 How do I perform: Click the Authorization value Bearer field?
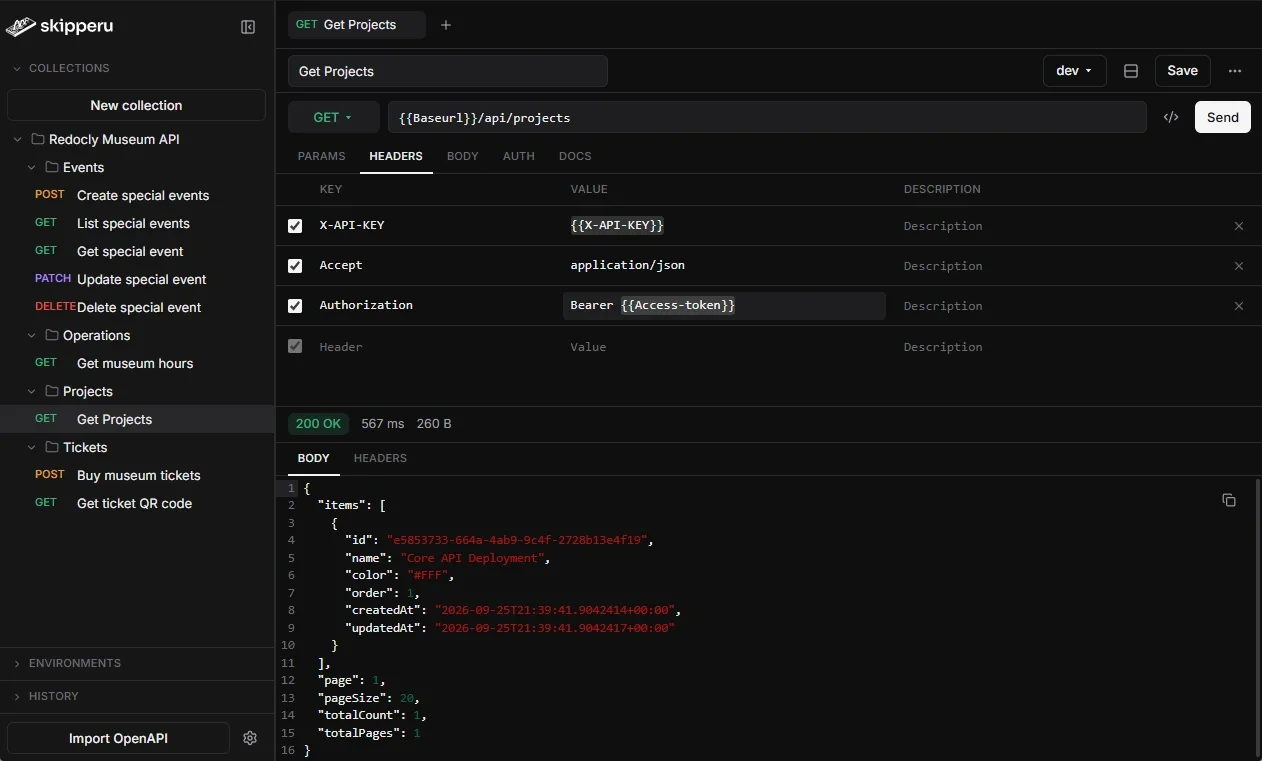(724, 306)
